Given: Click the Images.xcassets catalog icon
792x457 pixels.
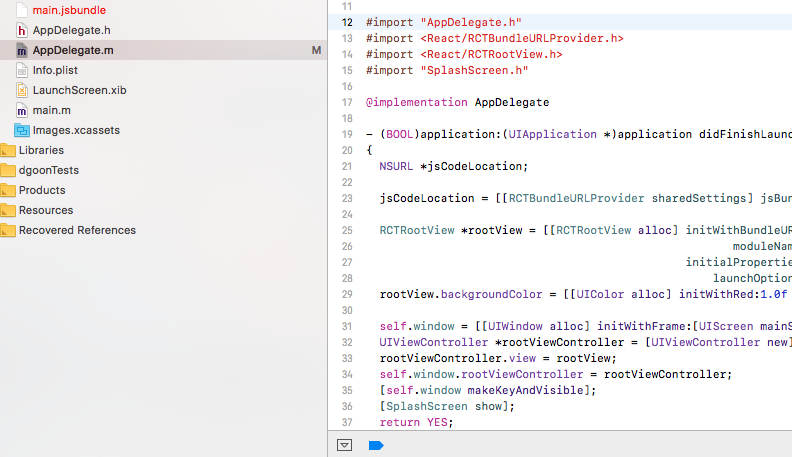Looking at the screenshot, I should [22, 130].
